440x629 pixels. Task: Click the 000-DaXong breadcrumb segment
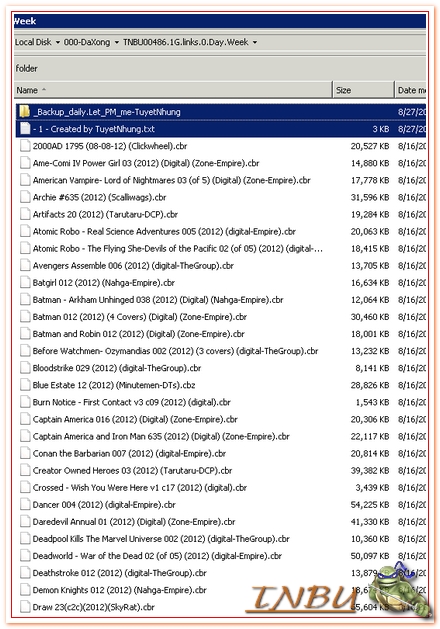pos(87,42)
